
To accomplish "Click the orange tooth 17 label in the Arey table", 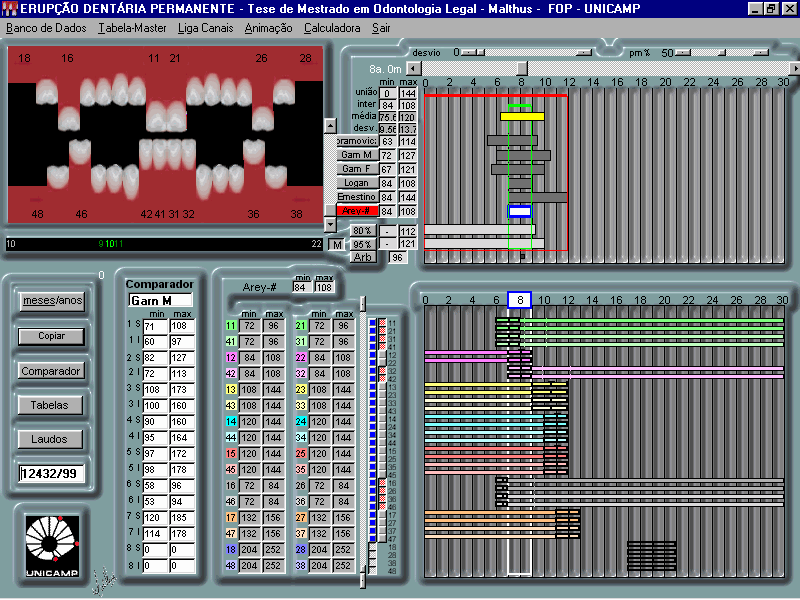I will coord(231,517).
